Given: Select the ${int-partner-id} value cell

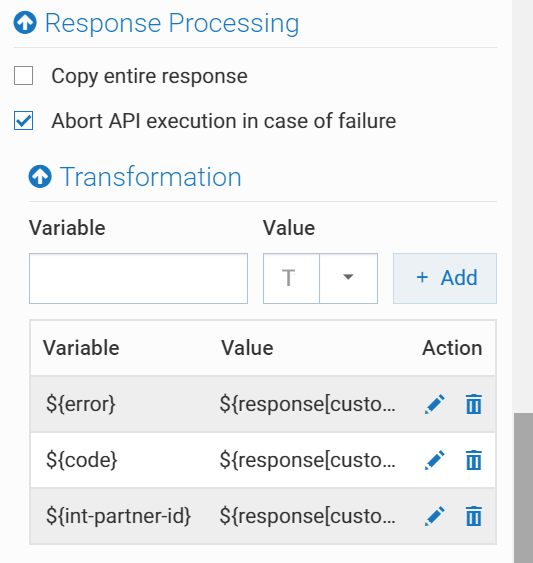Looking at the screenshot, I should 307,516.
